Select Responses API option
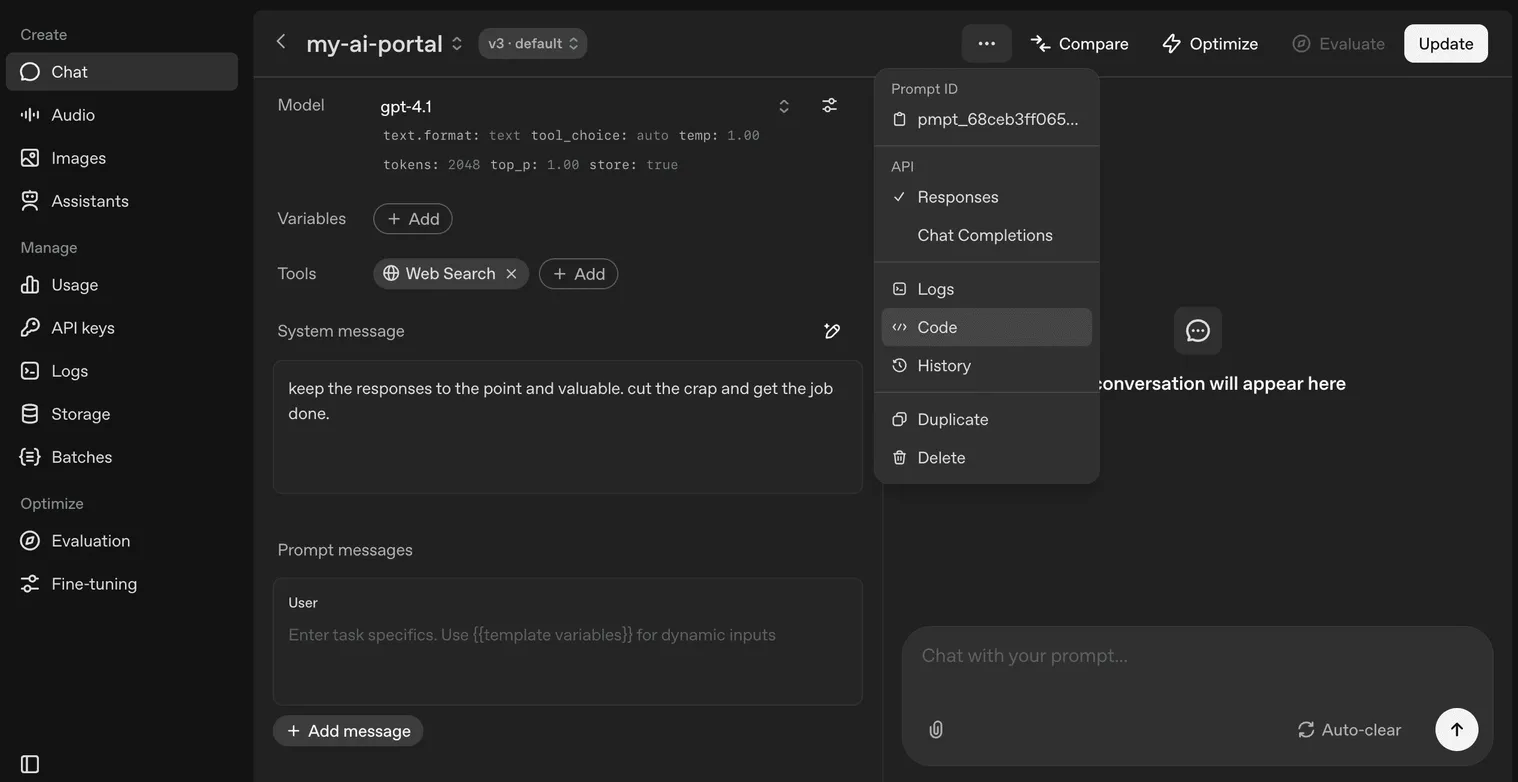 pyautogui.click(x=957, y=197)
